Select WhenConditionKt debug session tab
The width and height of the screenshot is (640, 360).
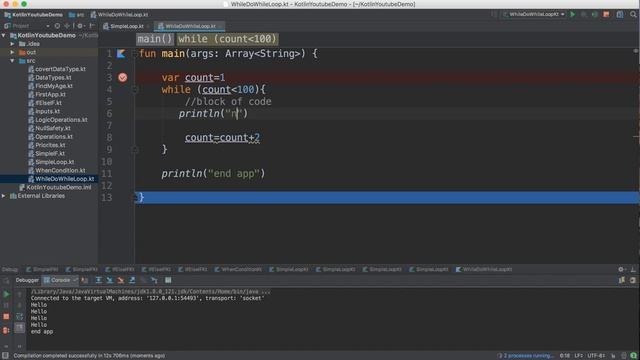(x=238, y=269)
